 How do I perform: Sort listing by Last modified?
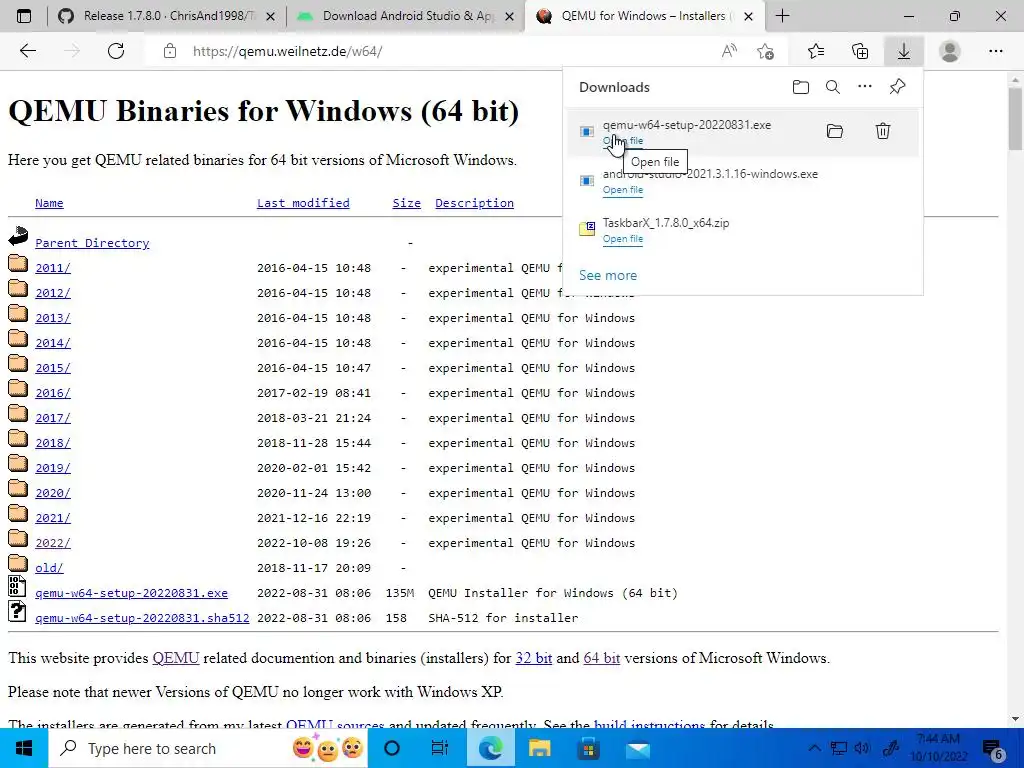tap(303, 203)
